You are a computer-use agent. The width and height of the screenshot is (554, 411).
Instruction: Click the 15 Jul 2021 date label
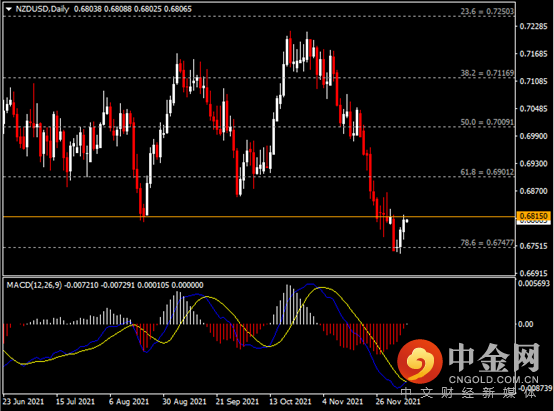coord(75,402)
